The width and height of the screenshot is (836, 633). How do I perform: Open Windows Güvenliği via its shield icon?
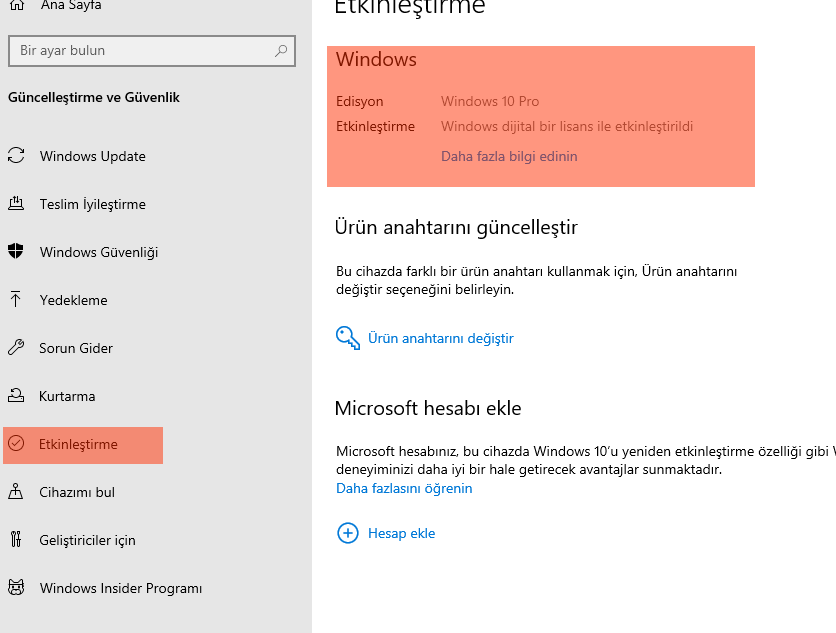coord(16,252)
